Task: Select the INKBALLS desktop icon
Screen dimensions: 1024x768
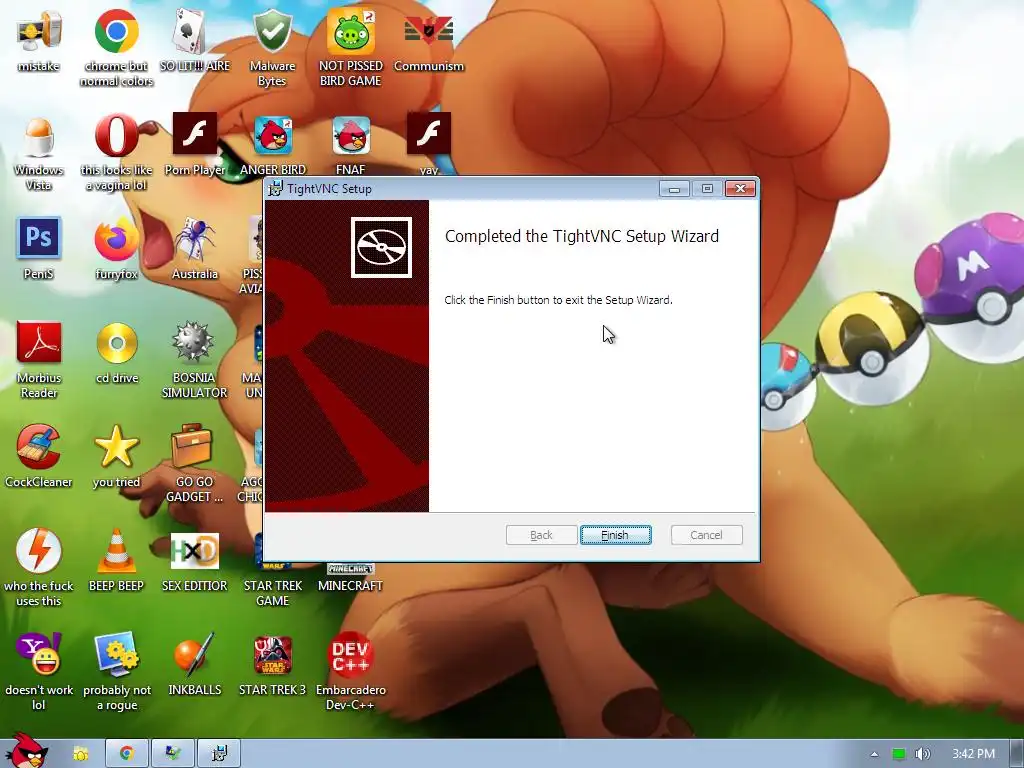Action: pos(195,664)
